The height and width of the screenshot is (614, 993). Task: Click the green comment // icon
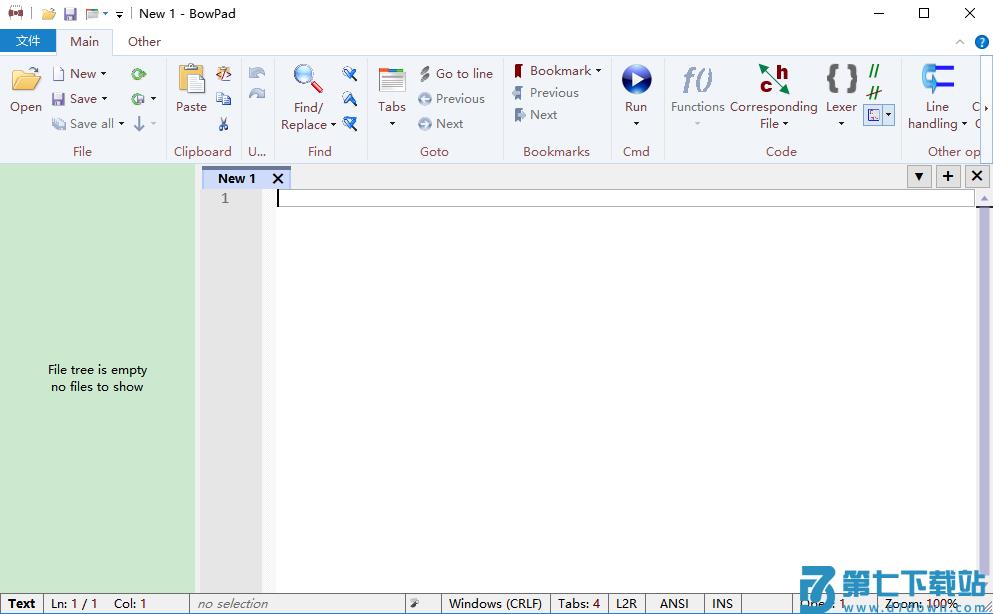tap(874, 71)
